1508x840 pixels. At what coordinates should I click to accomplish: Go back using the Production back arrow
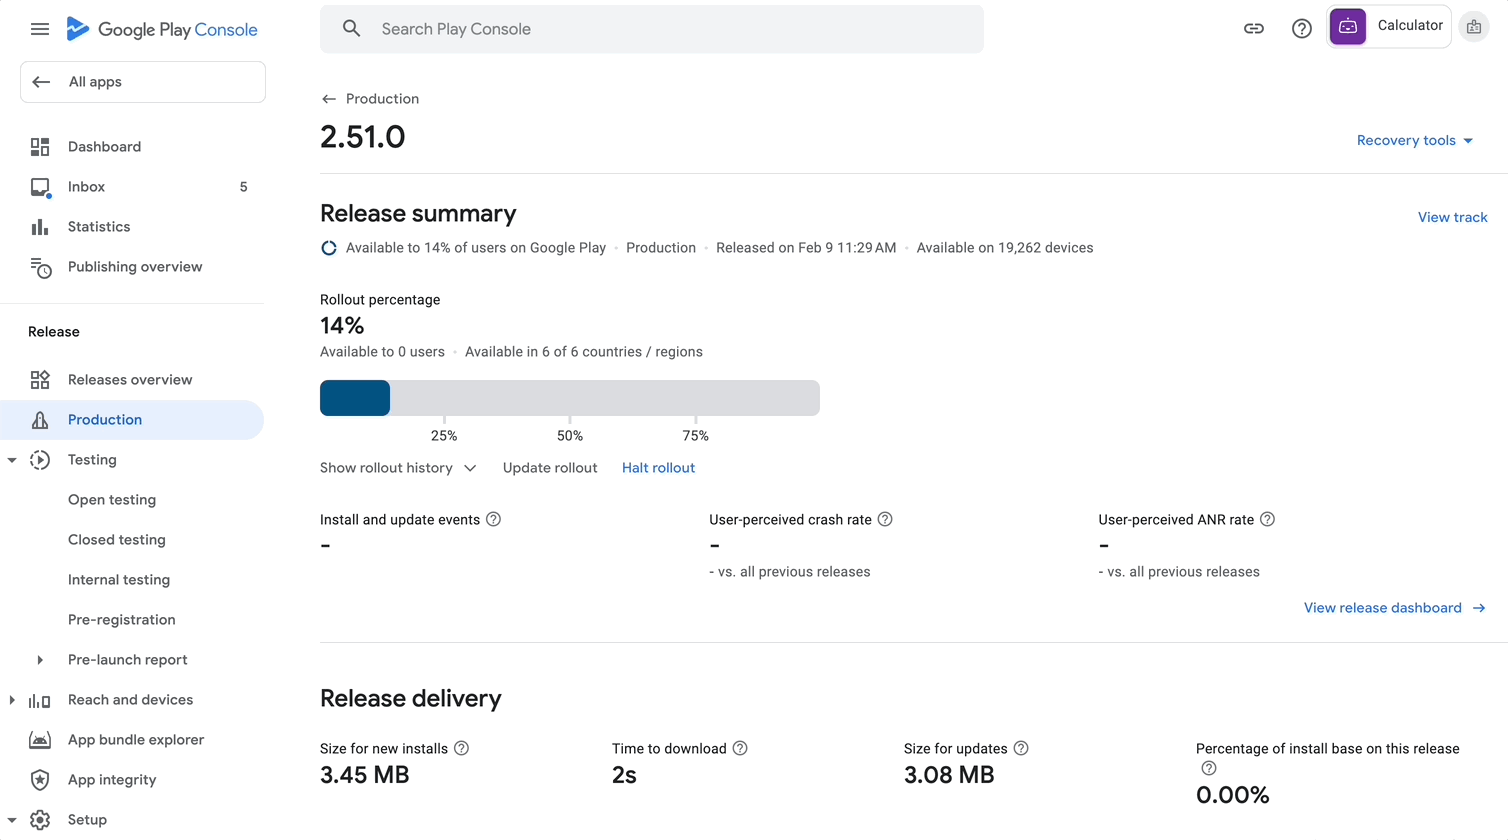click(329, 99)
